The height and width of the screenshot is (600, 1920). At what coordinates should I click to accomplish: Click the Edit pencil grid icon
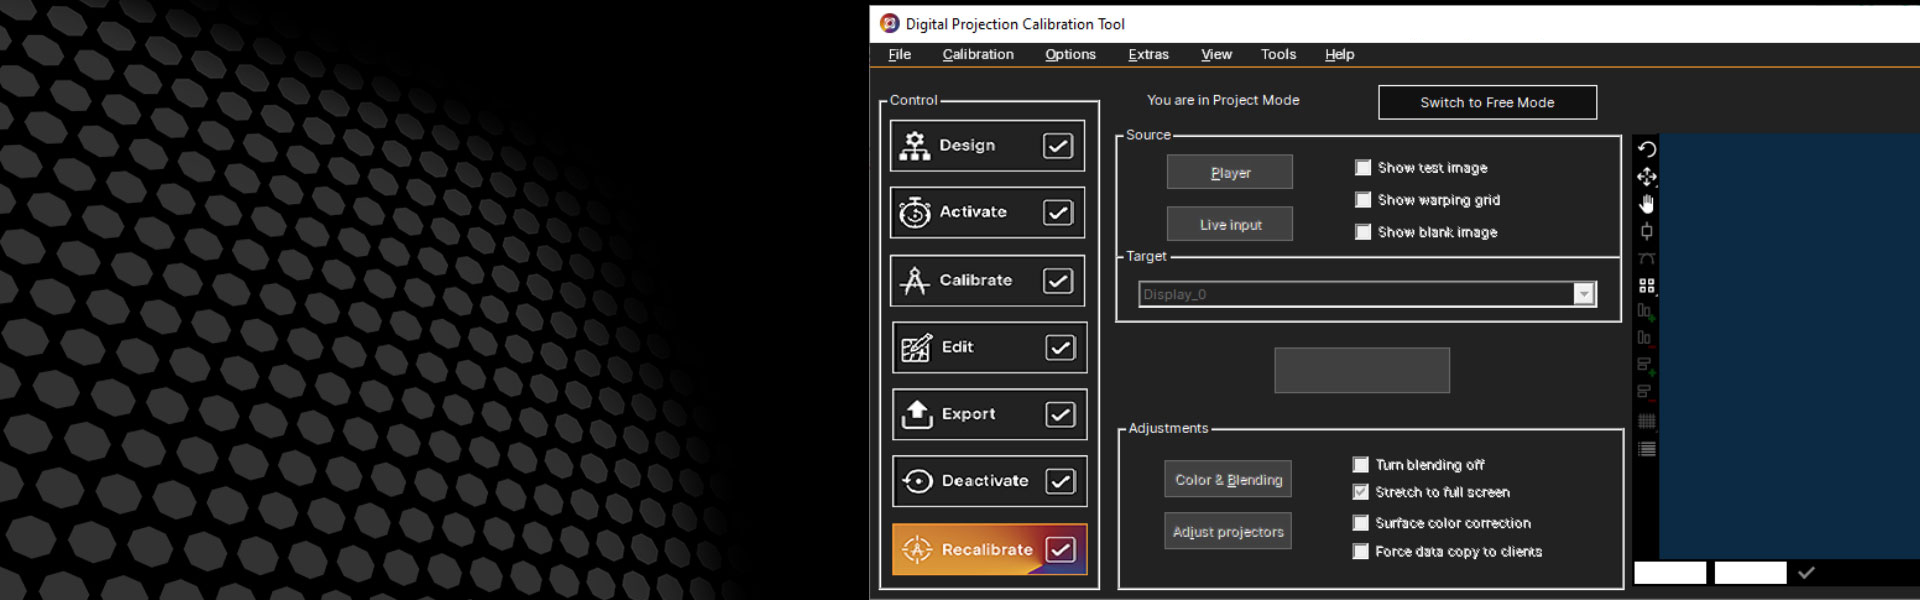tap(916, 348)
